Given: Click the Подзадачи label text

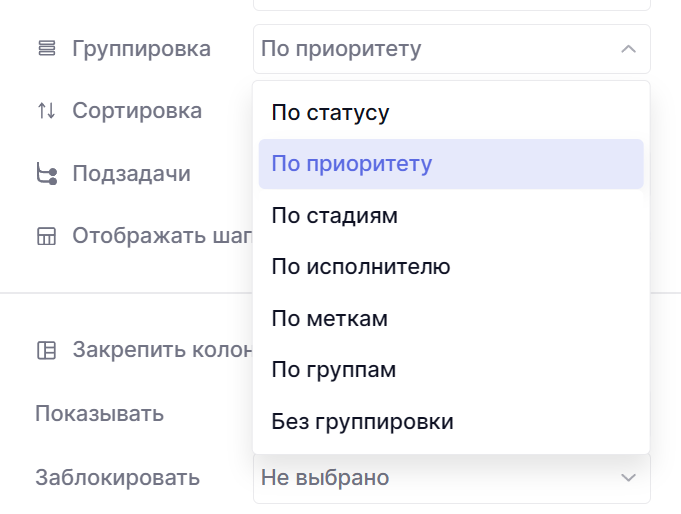Looking at the screenshot, I should tap(131, 174).
